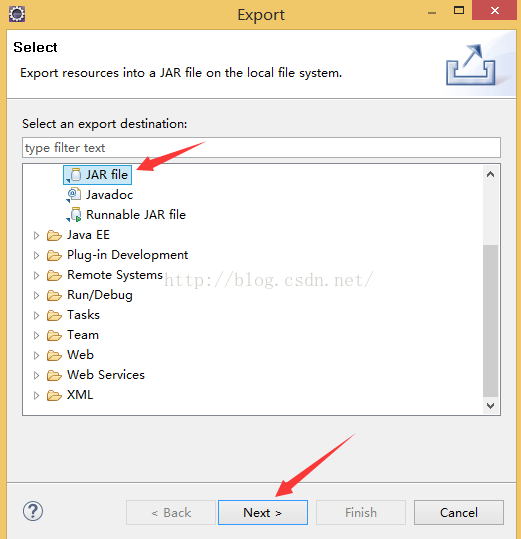Expand the Web Services node arrow
This screenshot has height=539, width=521.
click(36, 375)
